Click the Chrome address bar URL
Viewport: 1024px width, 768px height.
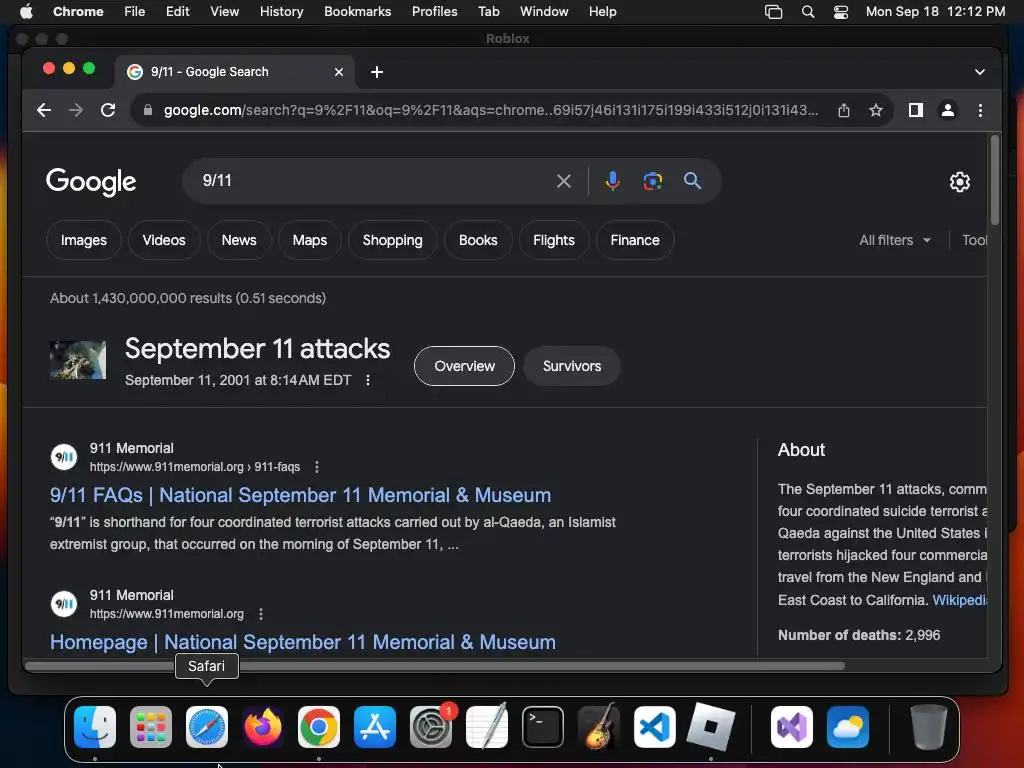(490, 110)
